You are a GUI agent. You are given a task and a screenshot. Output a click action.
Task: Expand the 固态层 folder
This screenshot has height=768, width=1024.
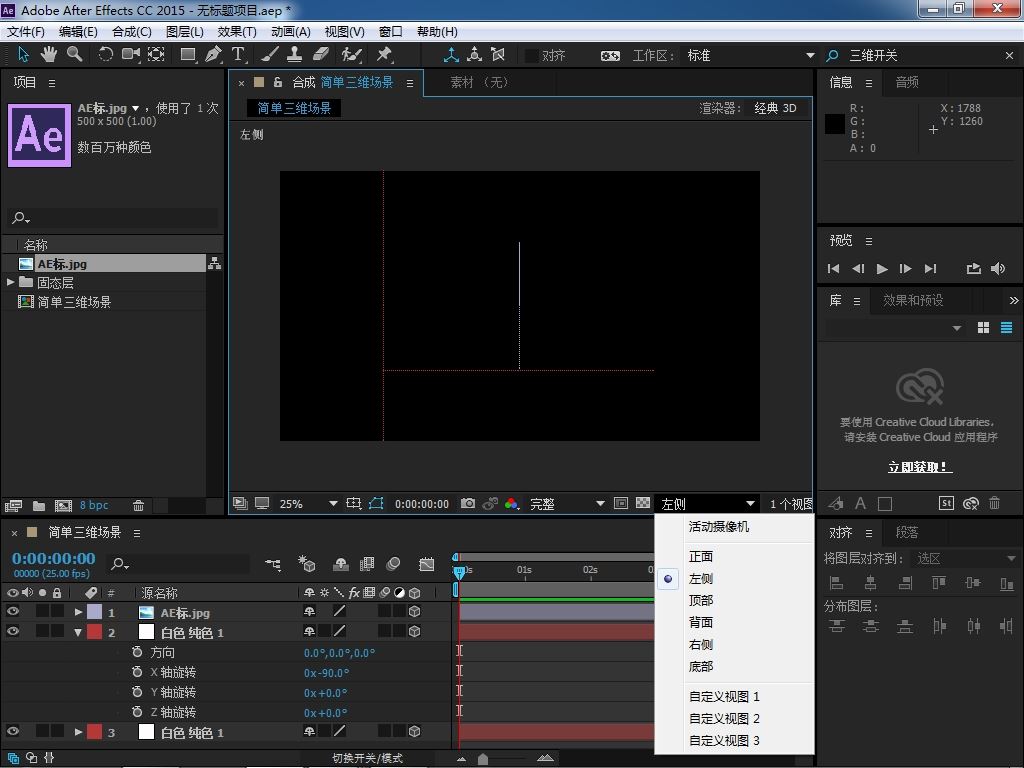pos(11,283)
